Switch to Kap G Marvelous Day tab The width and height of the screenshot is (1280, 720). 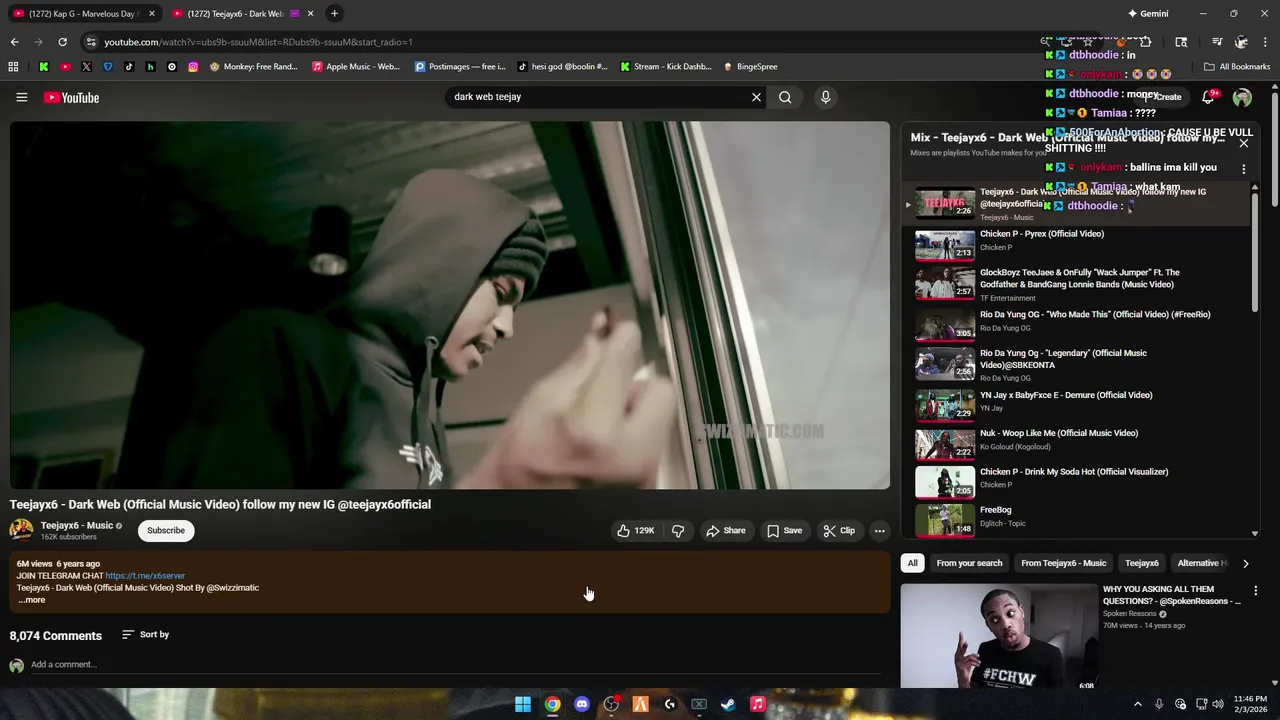click(x=85, y=13)
